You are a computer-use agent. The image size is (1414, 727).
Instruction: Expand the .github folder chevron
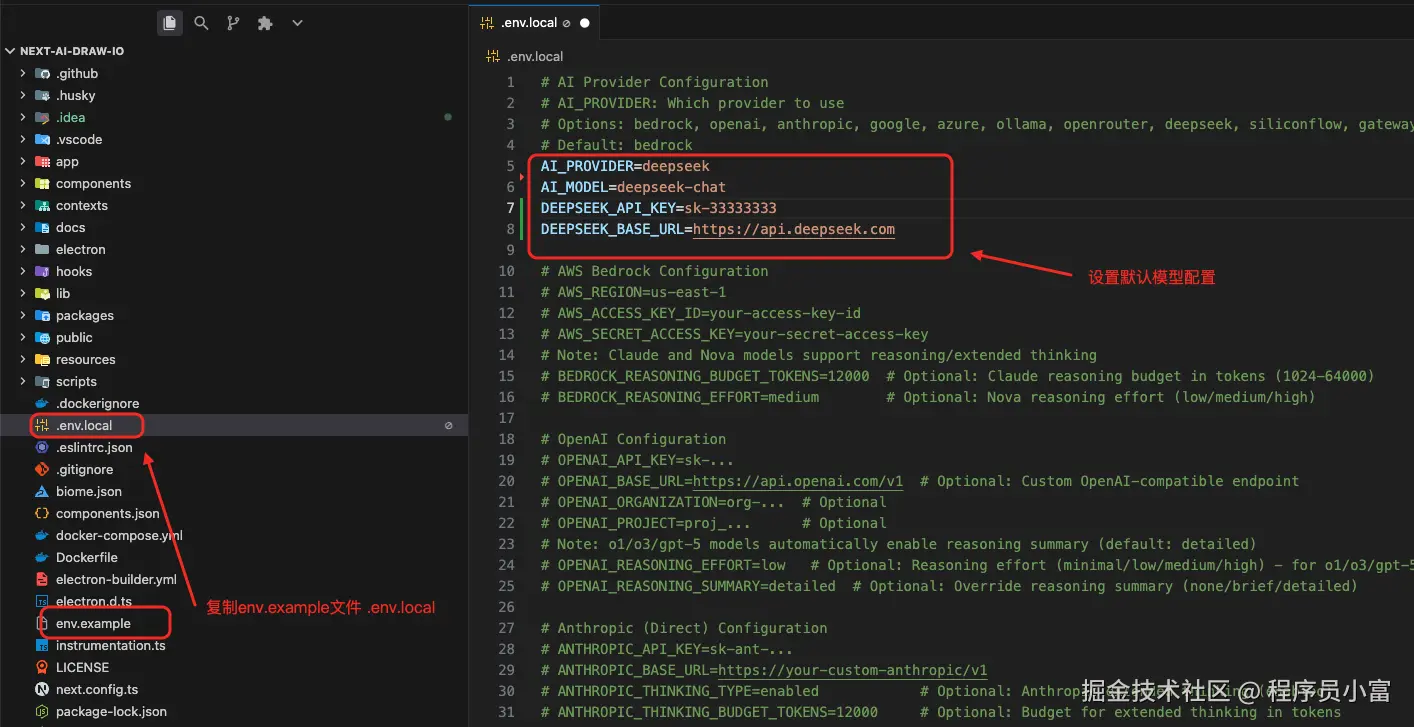23,73
